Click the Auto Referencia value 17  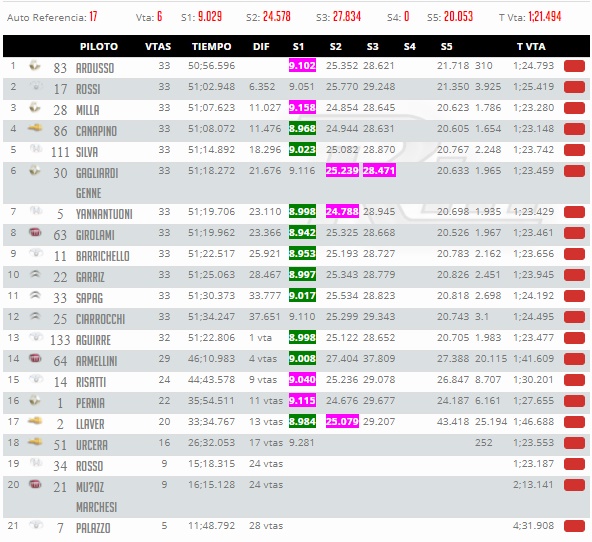tap(93, 17)
